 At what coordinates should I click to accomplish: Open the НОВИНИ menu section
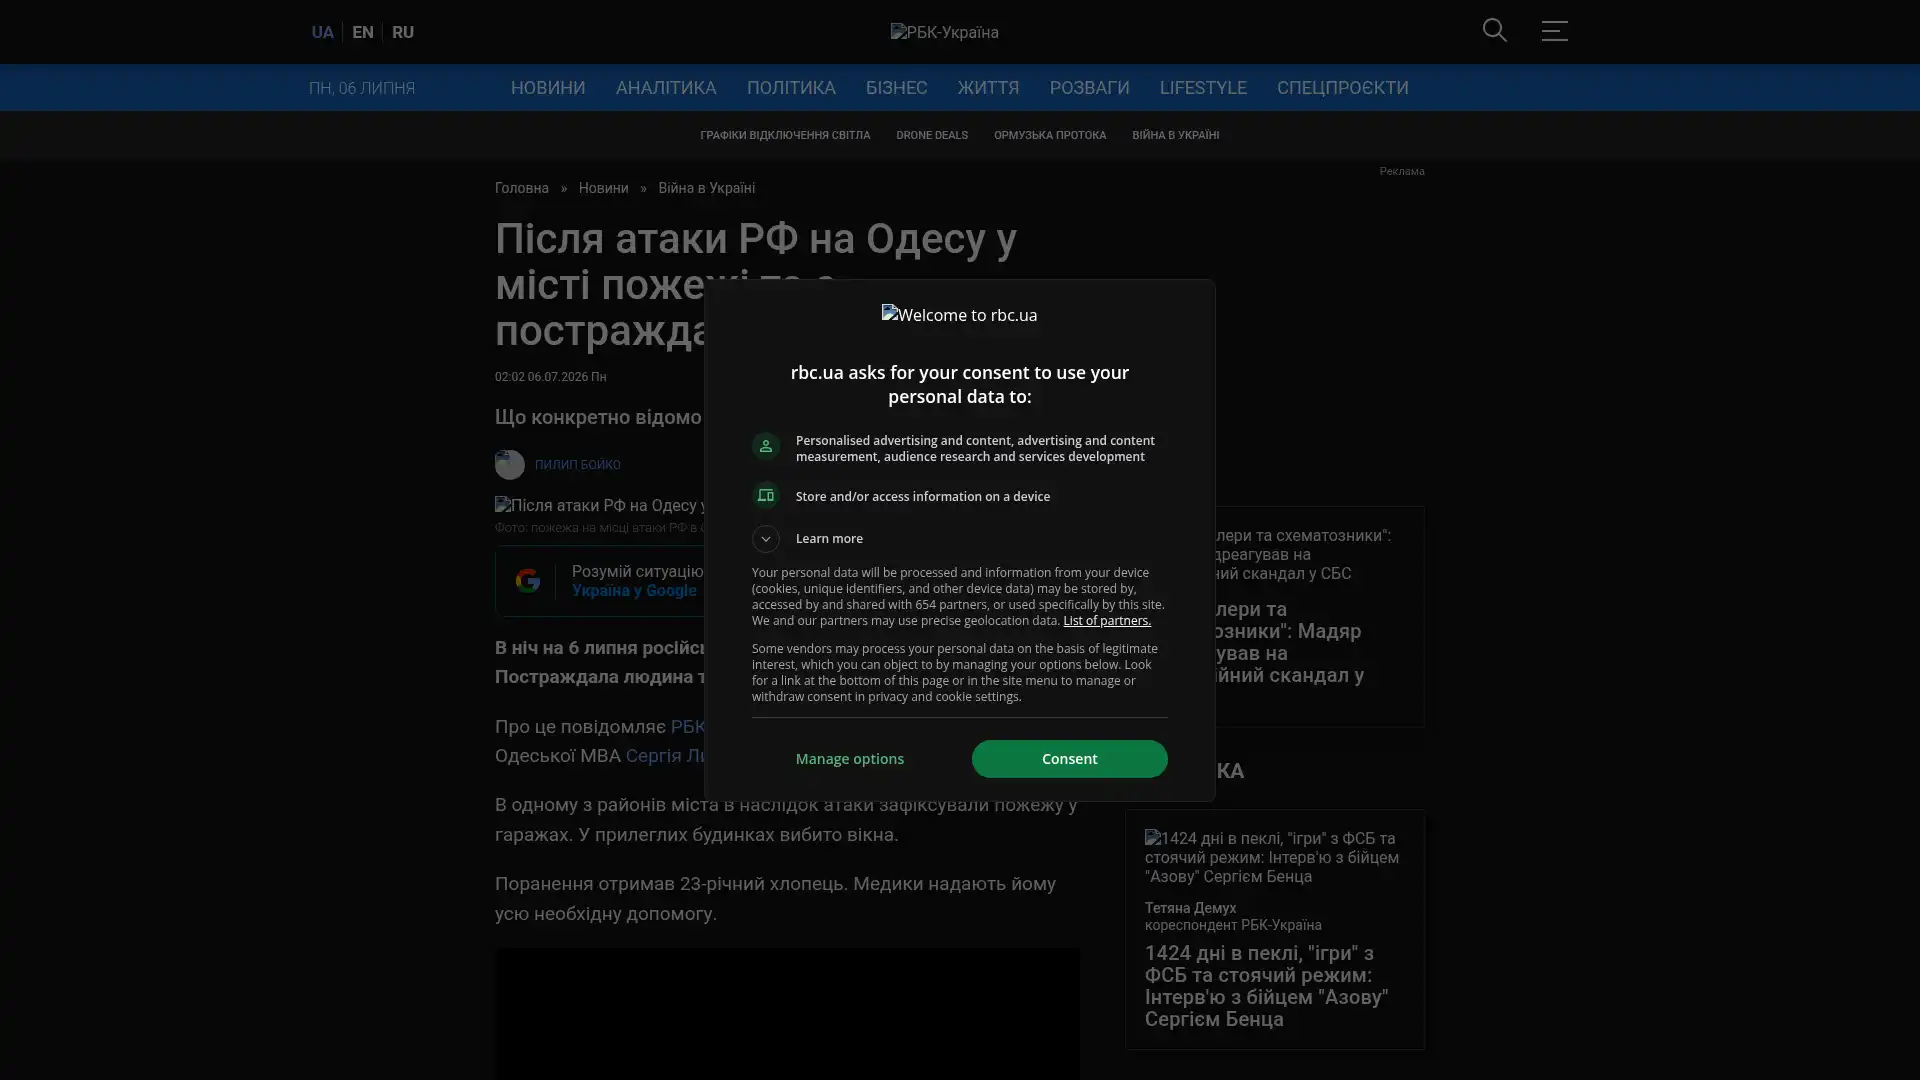point(548,88)
